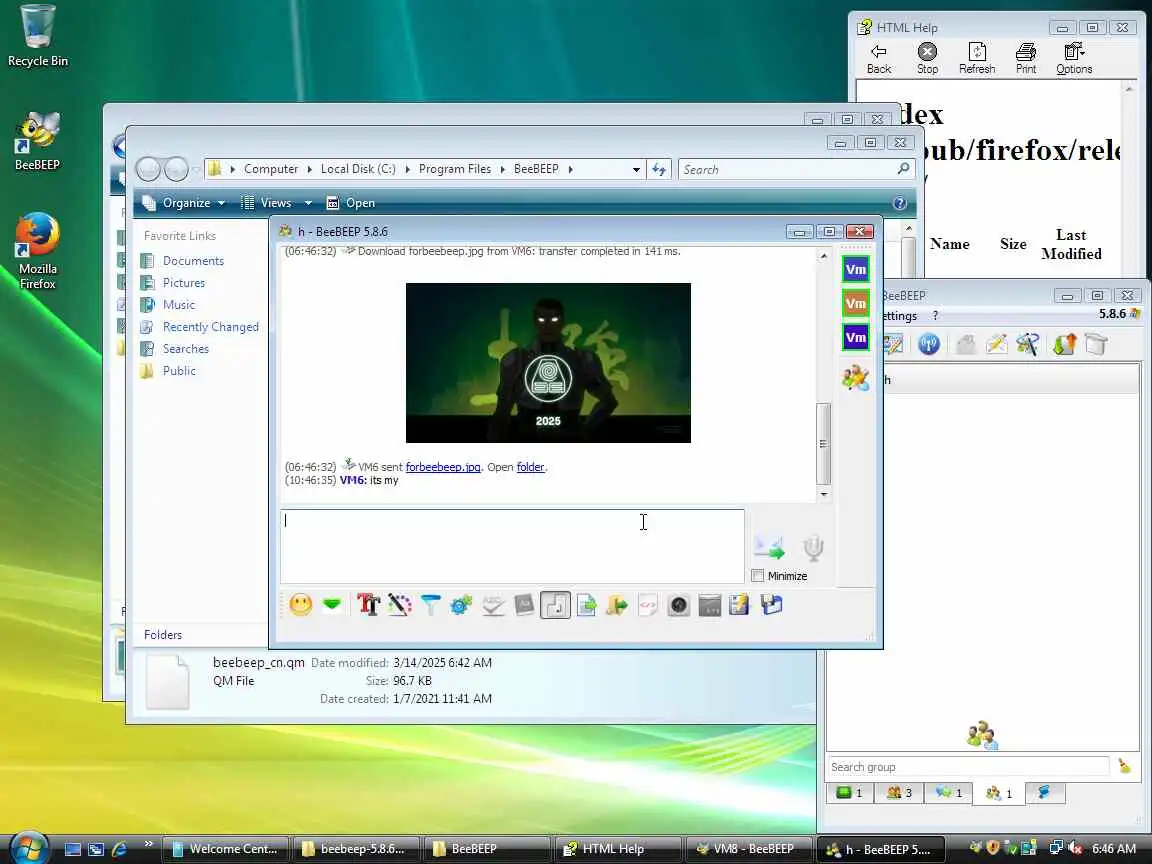This screenshot has height=864, width=1152.
Task: Open chat settings blue gear icon
Action: click(461, 605)
